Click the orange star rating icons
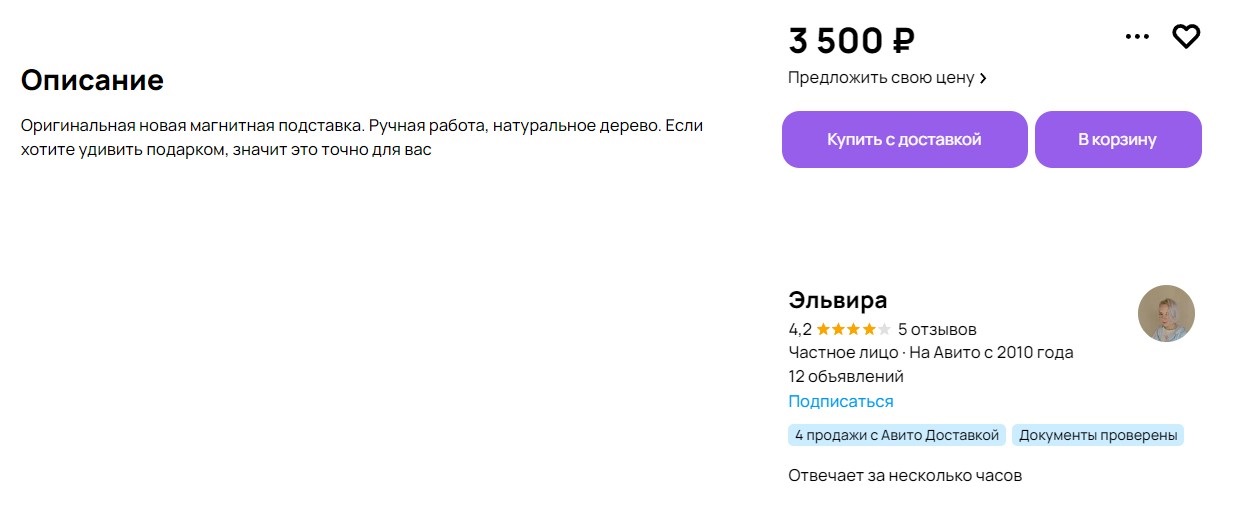 pyautogui.click(x=852, y=329)
